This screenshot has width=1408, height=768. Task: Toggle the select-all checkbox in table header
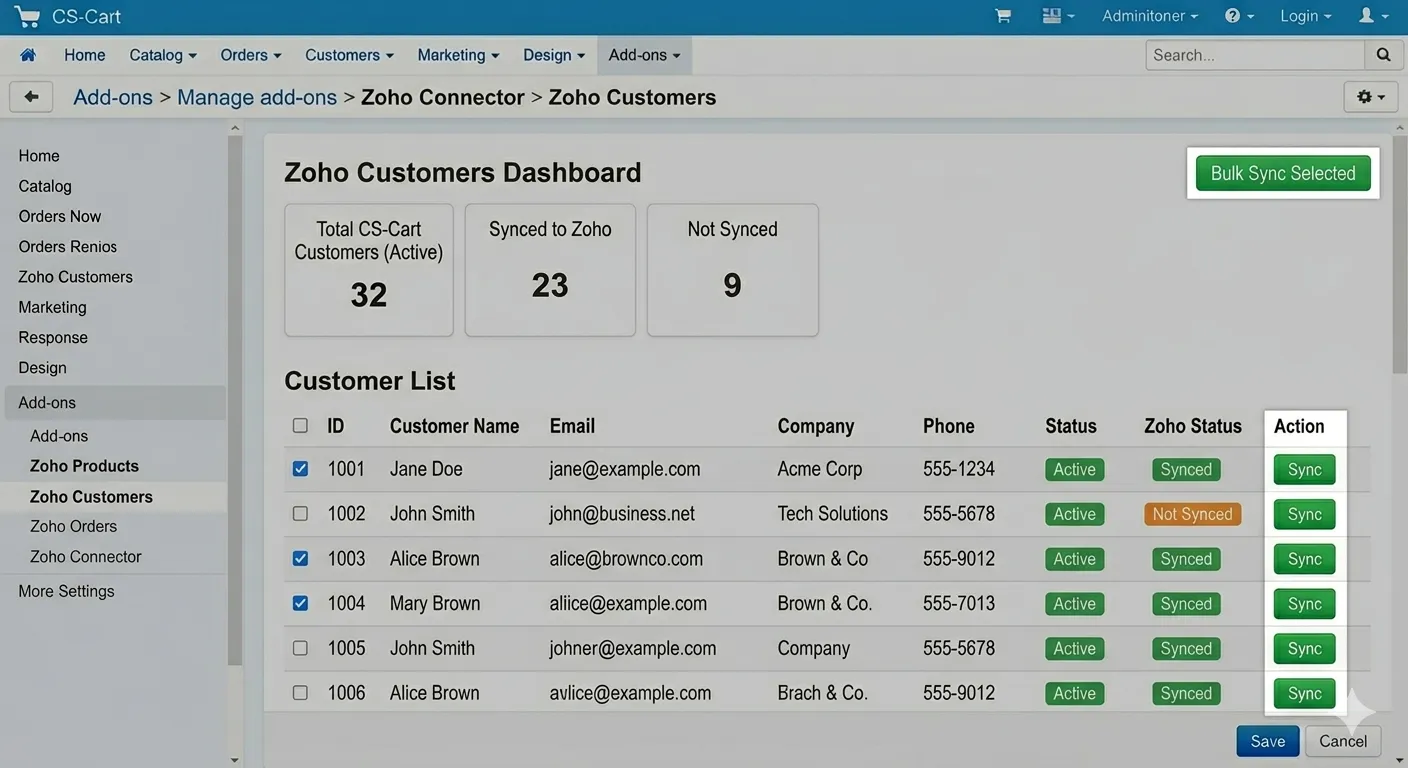tap(300, 426)
